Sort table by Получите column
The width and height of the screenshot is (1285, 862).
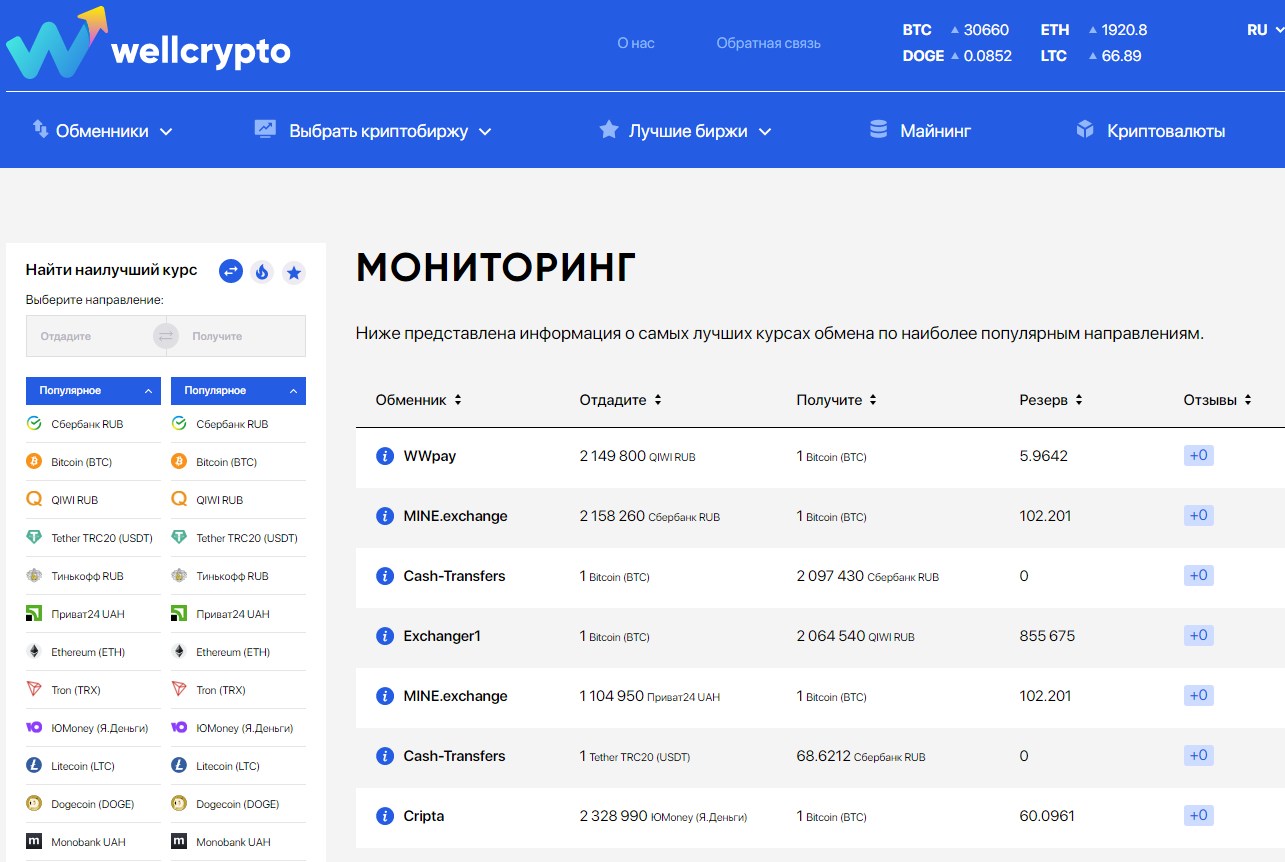pyautogui.click(x=836, y=400)
